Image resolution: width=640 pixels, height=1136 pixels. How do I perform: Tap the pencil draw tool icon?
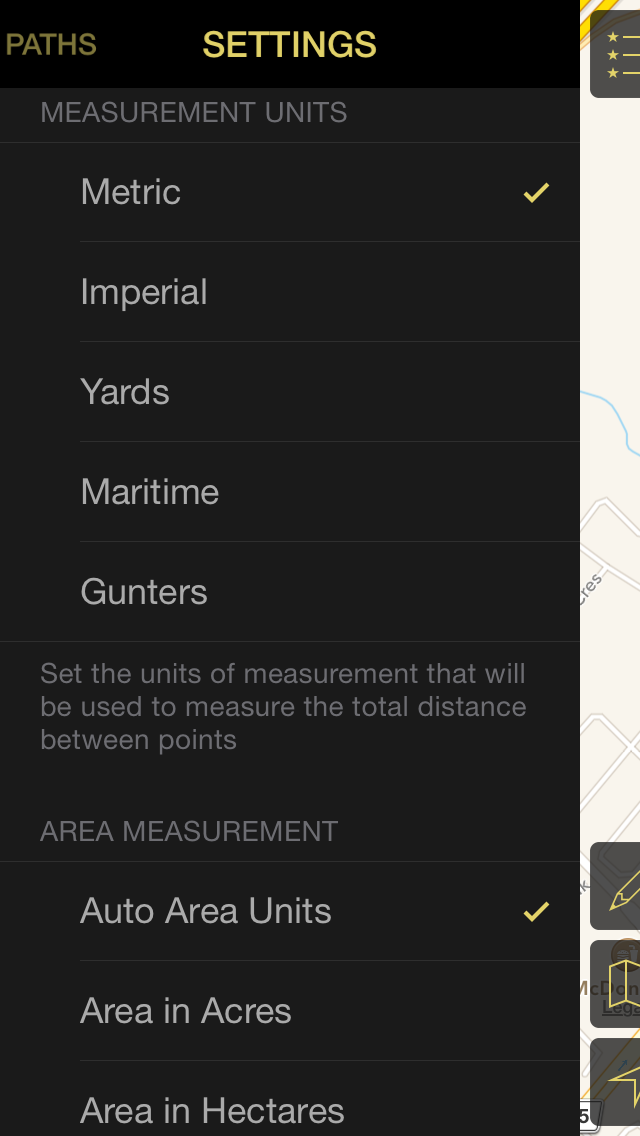(620, 886)
